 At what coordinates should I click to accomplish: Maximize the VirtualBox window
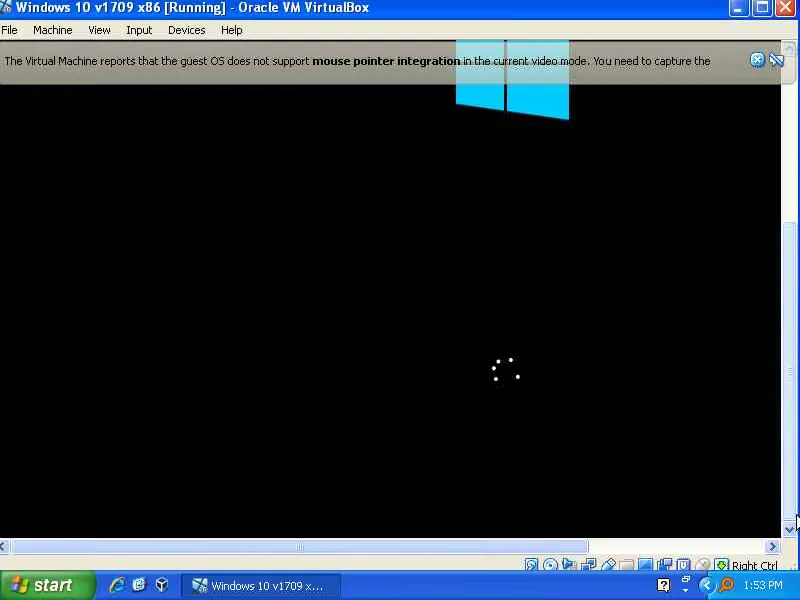(762, 8)
